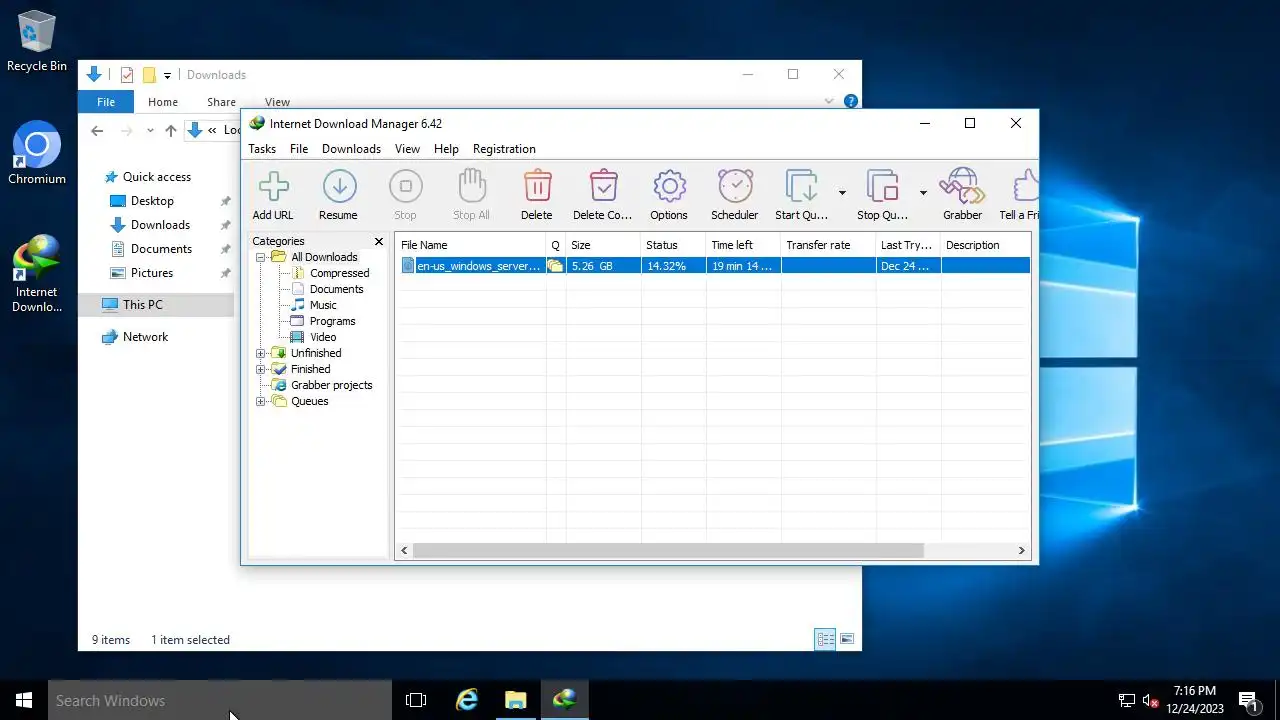Select the Compressed category
Image resolution: width=1280 pixels, height=720 pixels.
tap(339, 273)
